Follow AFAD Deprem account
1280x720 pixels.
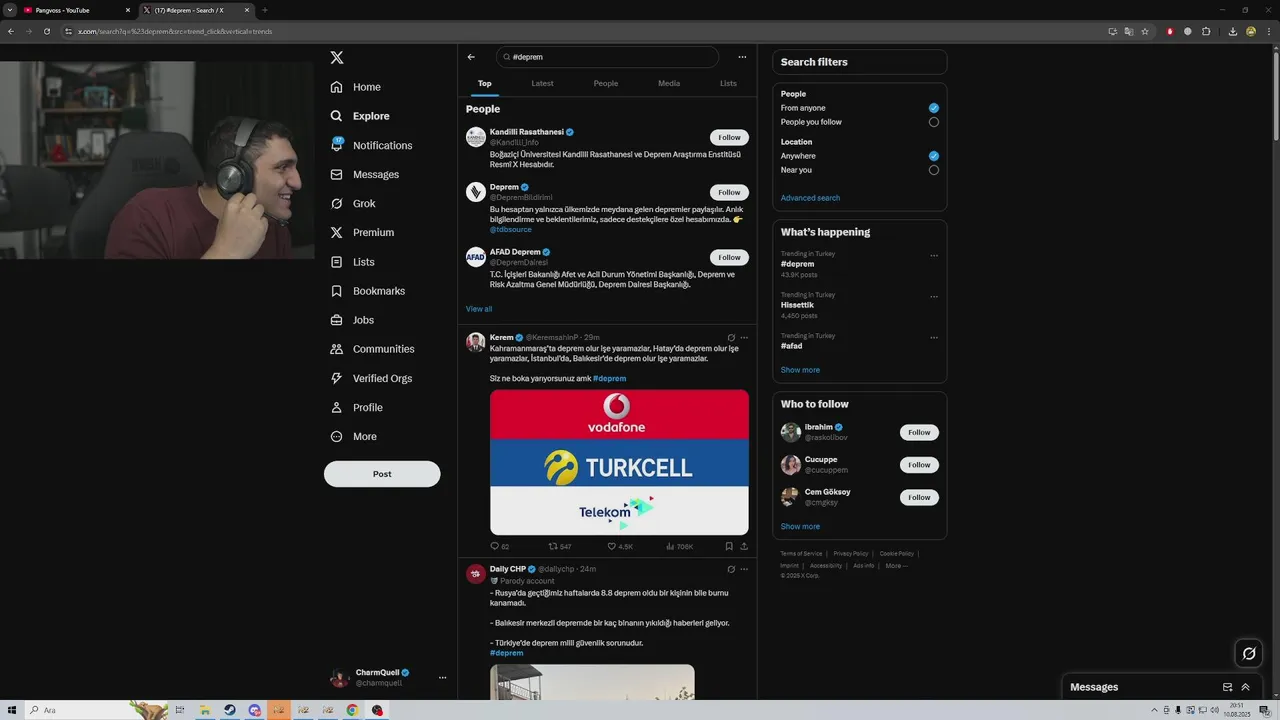(729, 257)
